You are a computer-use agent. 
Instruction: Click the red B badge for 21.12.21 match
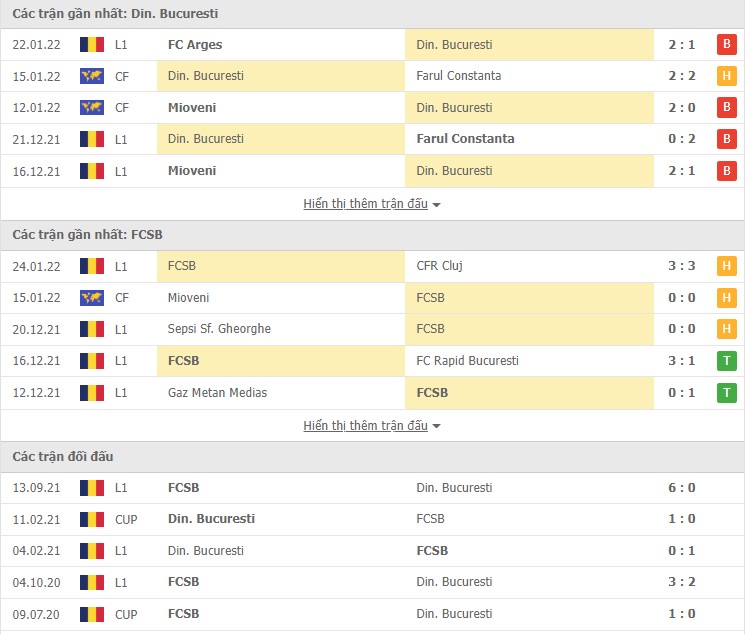(x=727, y=139)
